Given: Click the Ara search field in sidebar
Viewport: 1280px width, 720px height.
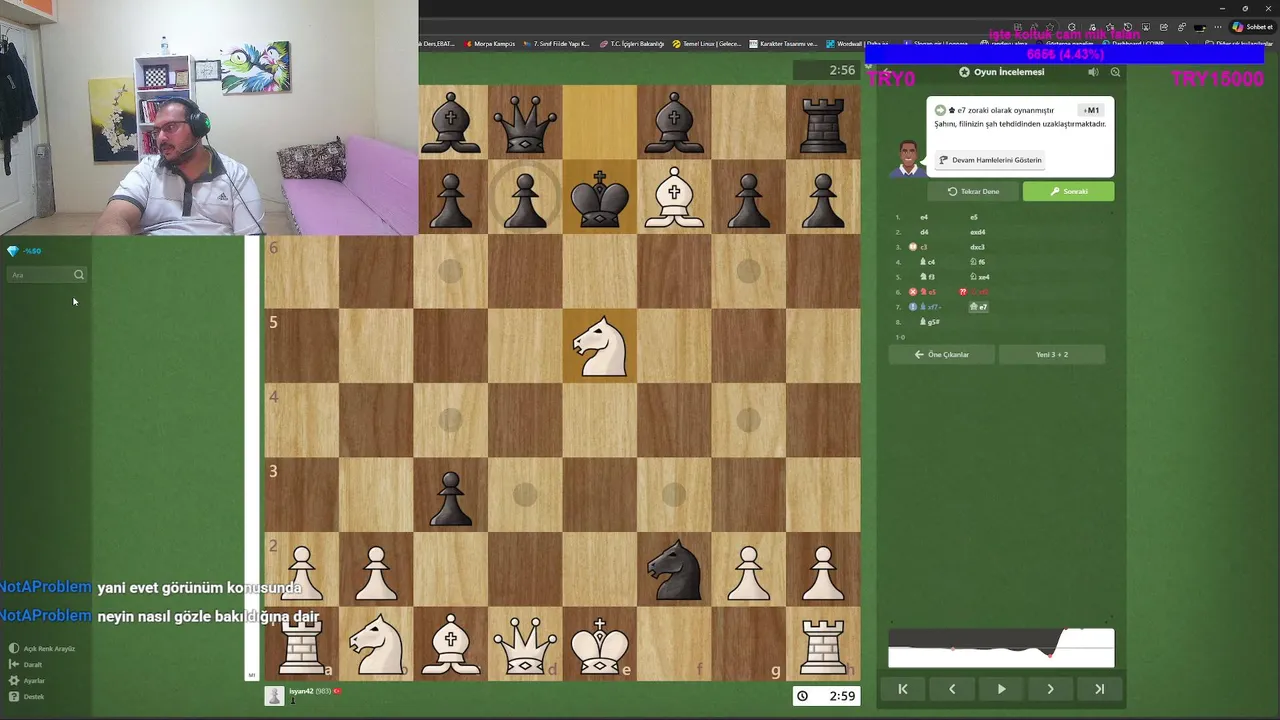Looking at the screenshot, I should click(47, 275).
